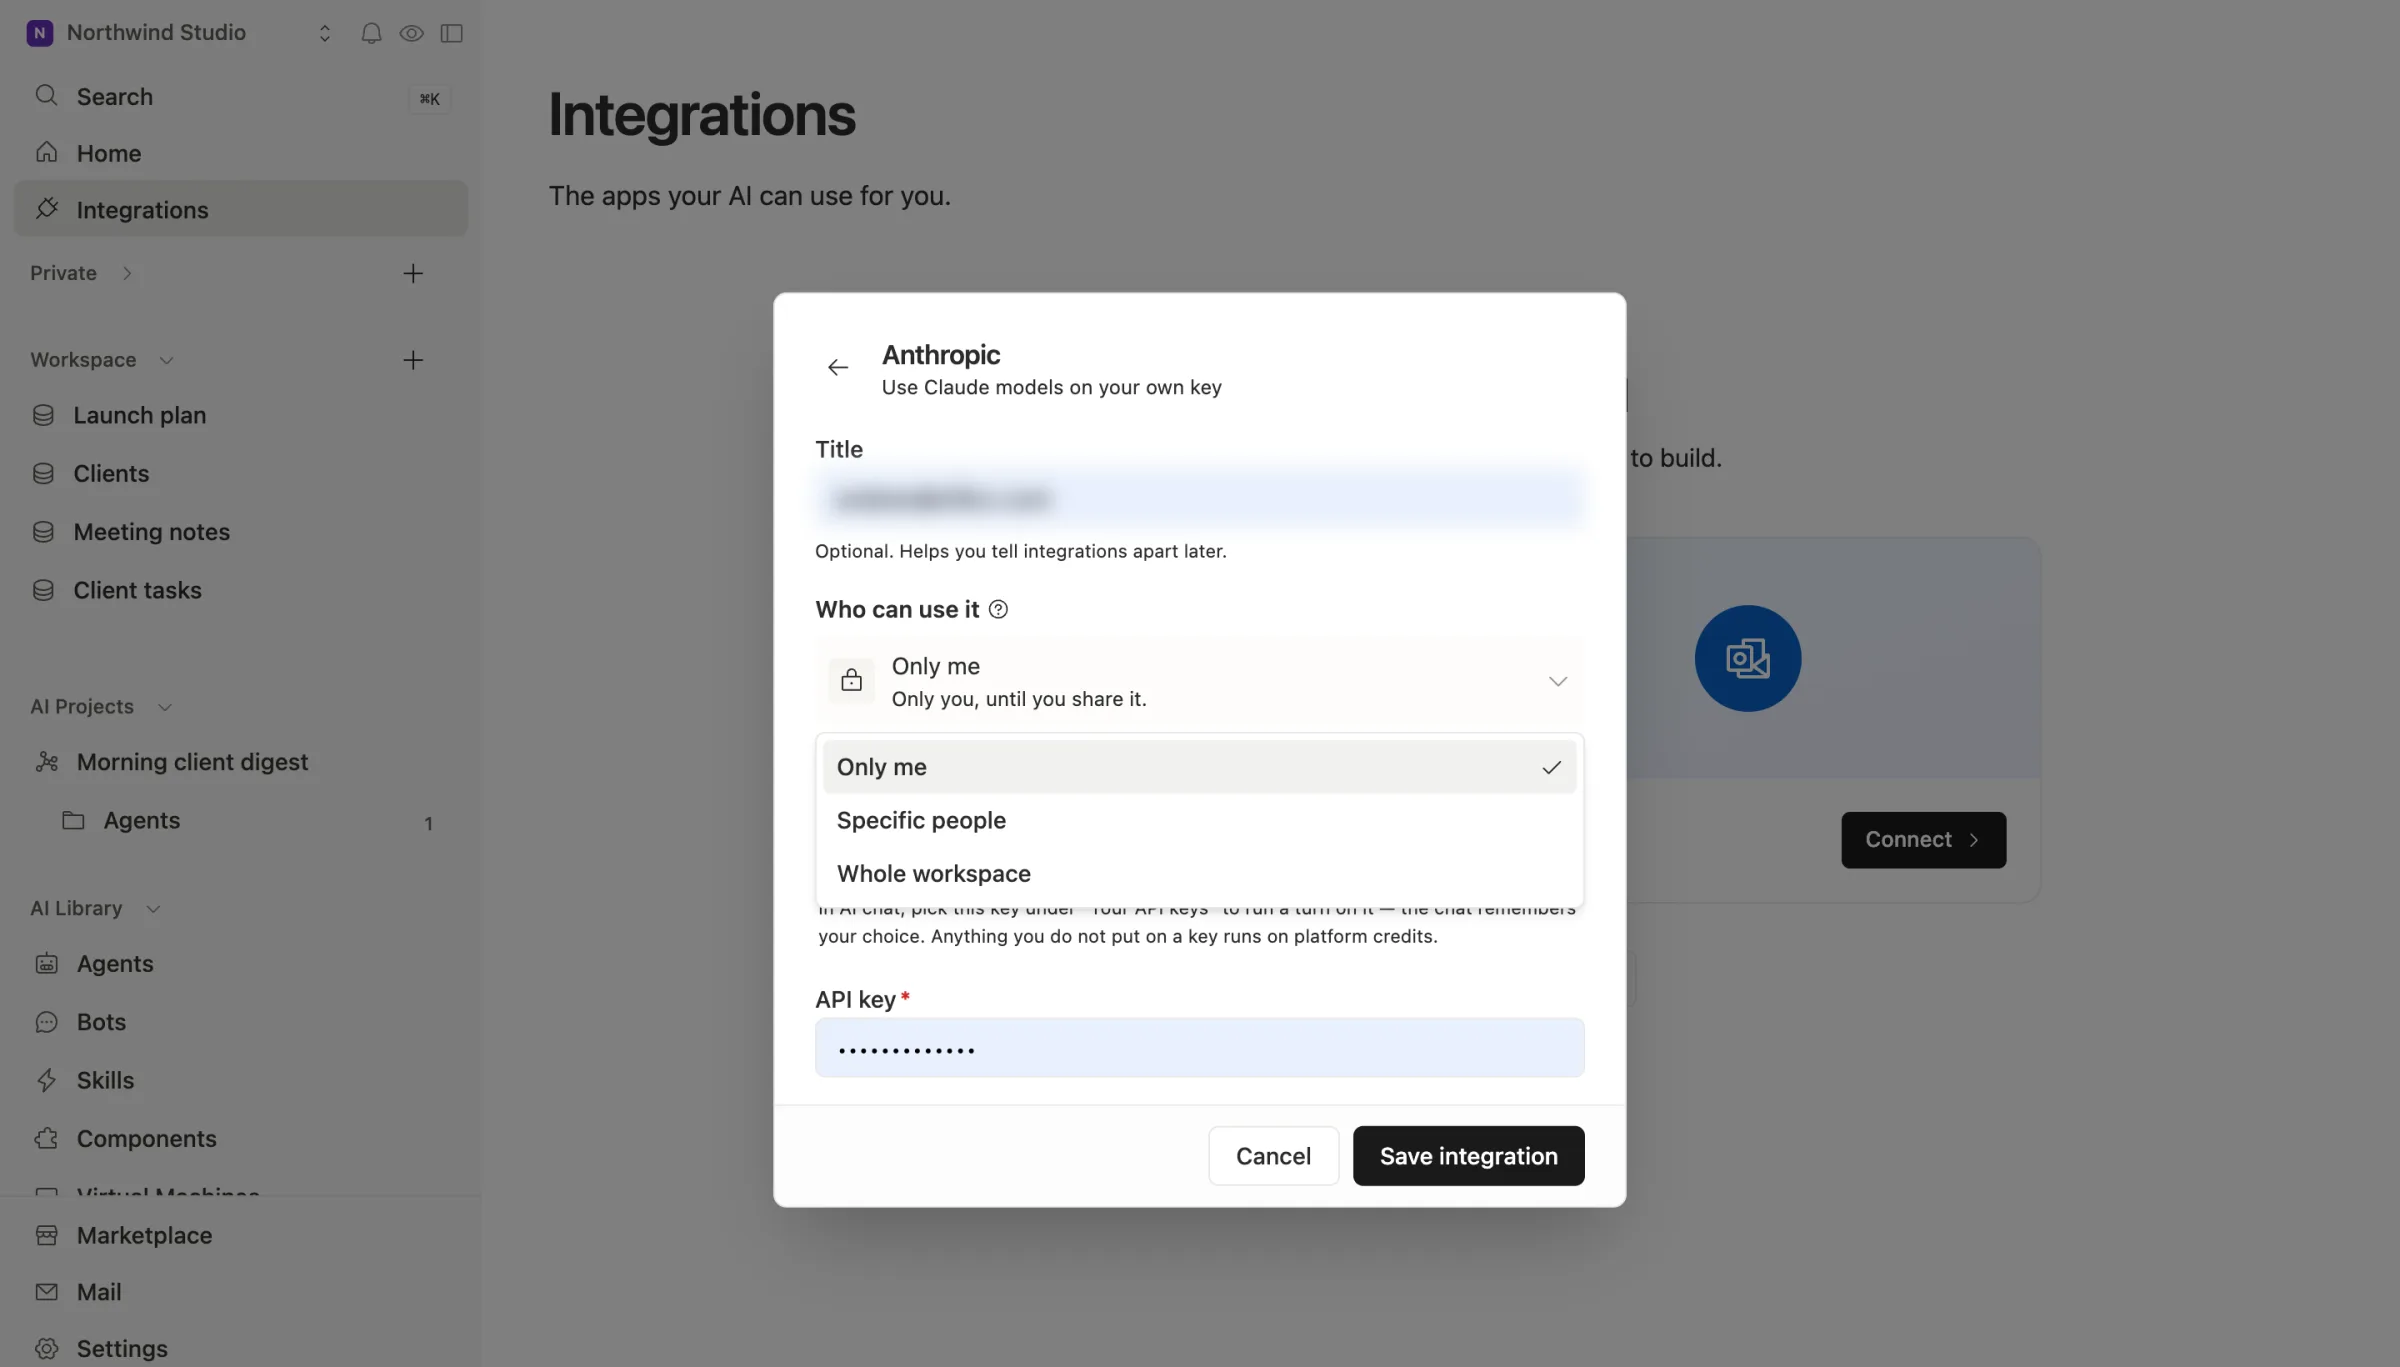This screenshot has height=1367, width=2400.
Task: Choose Whole workspace in the access list
Action: pos(1199,873)
